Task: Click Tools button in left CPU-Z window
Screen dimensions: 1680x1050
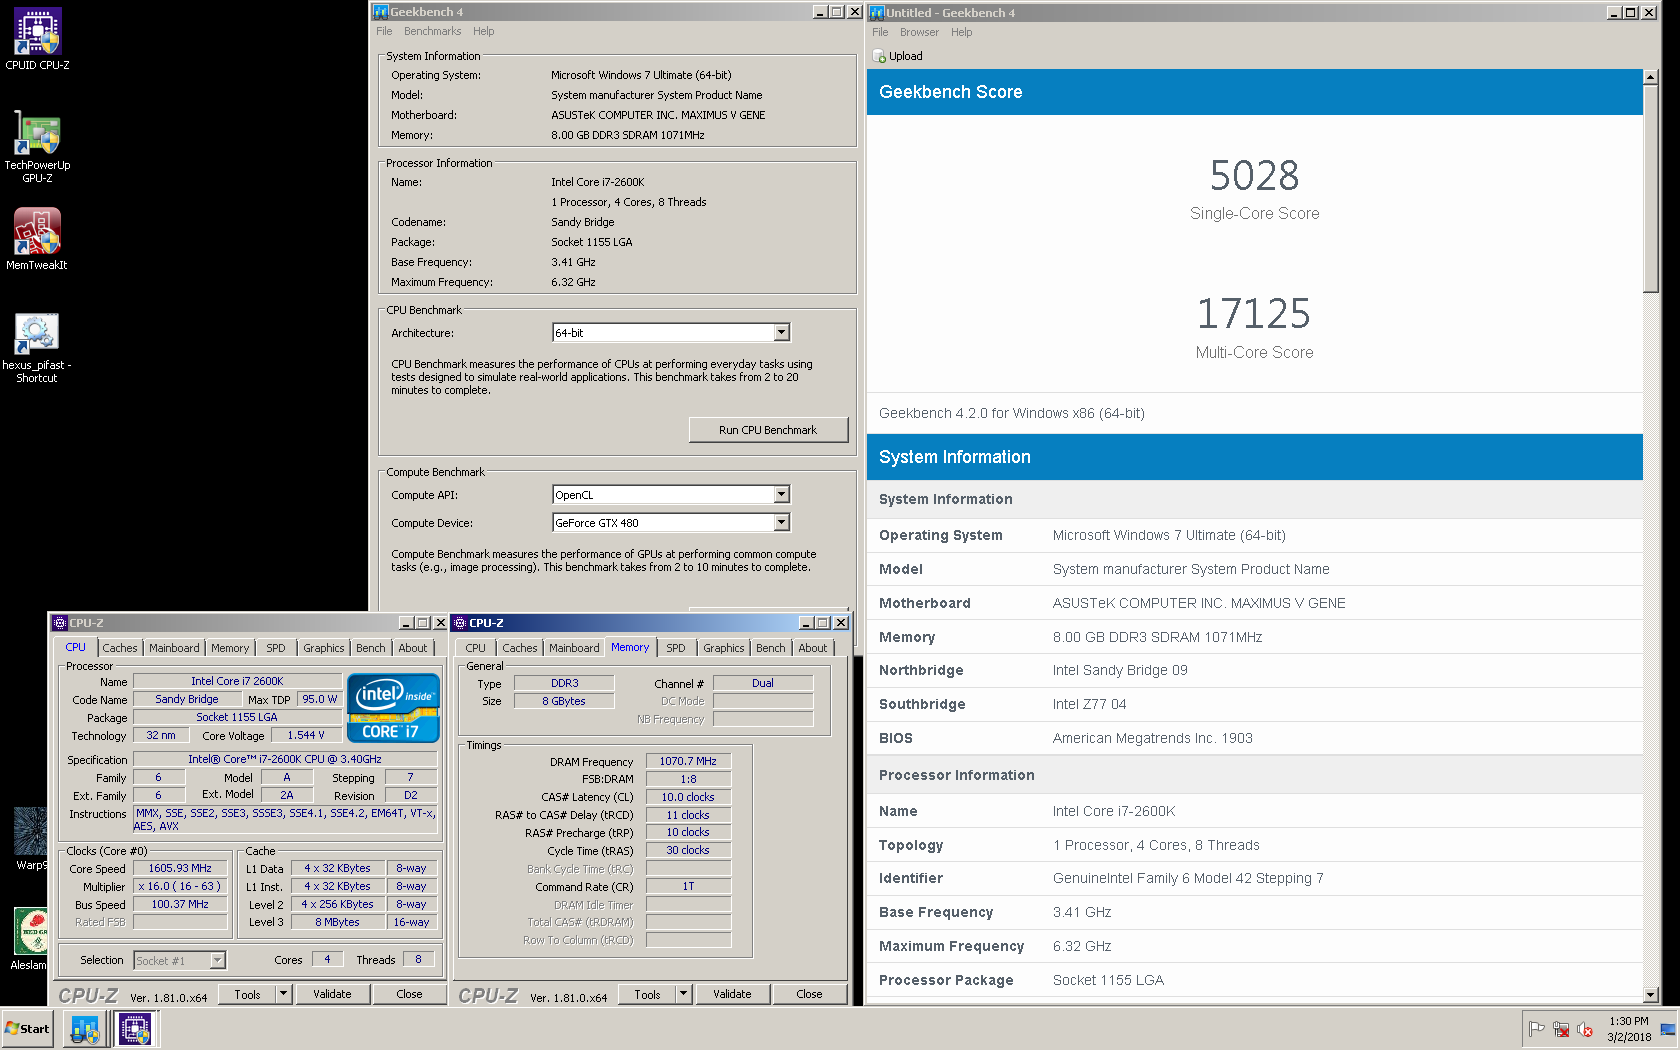Action: (247, 994)
